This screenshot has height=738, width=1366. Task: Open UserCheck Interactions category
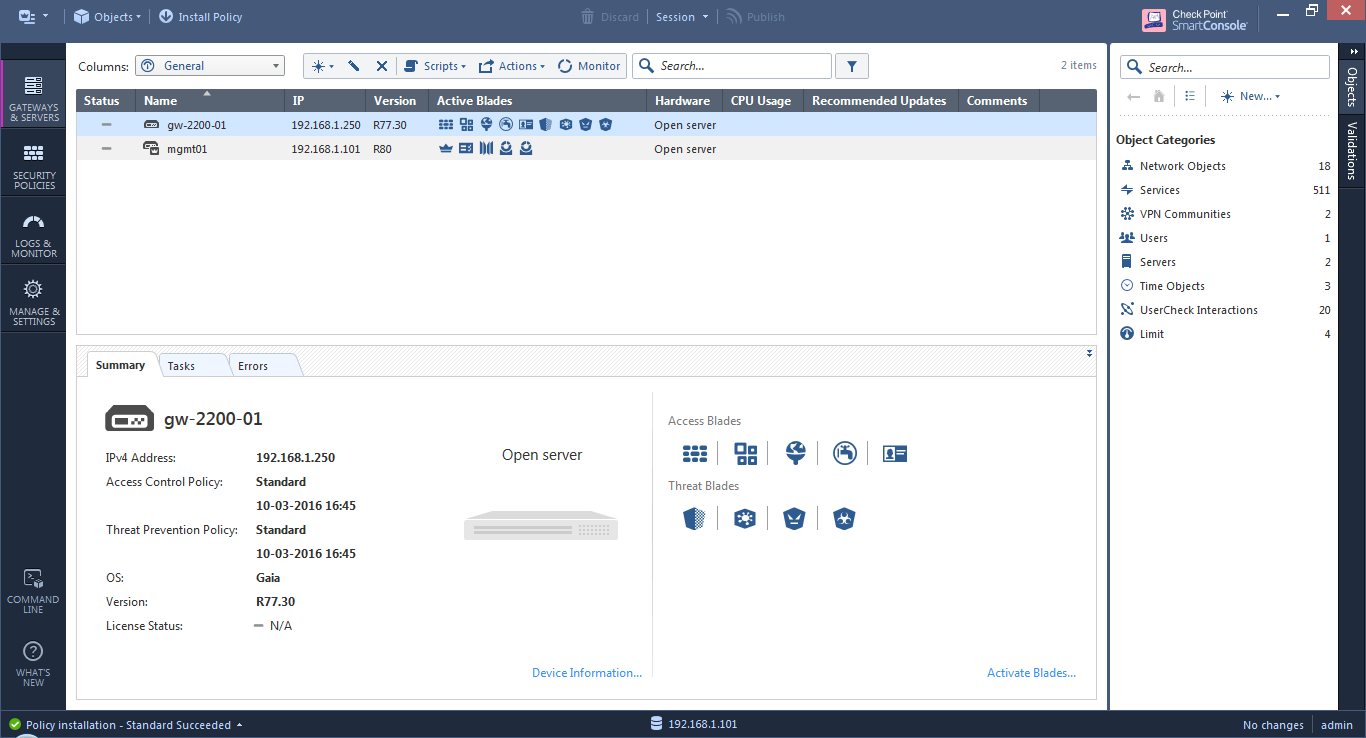(x=1225, y=310)
